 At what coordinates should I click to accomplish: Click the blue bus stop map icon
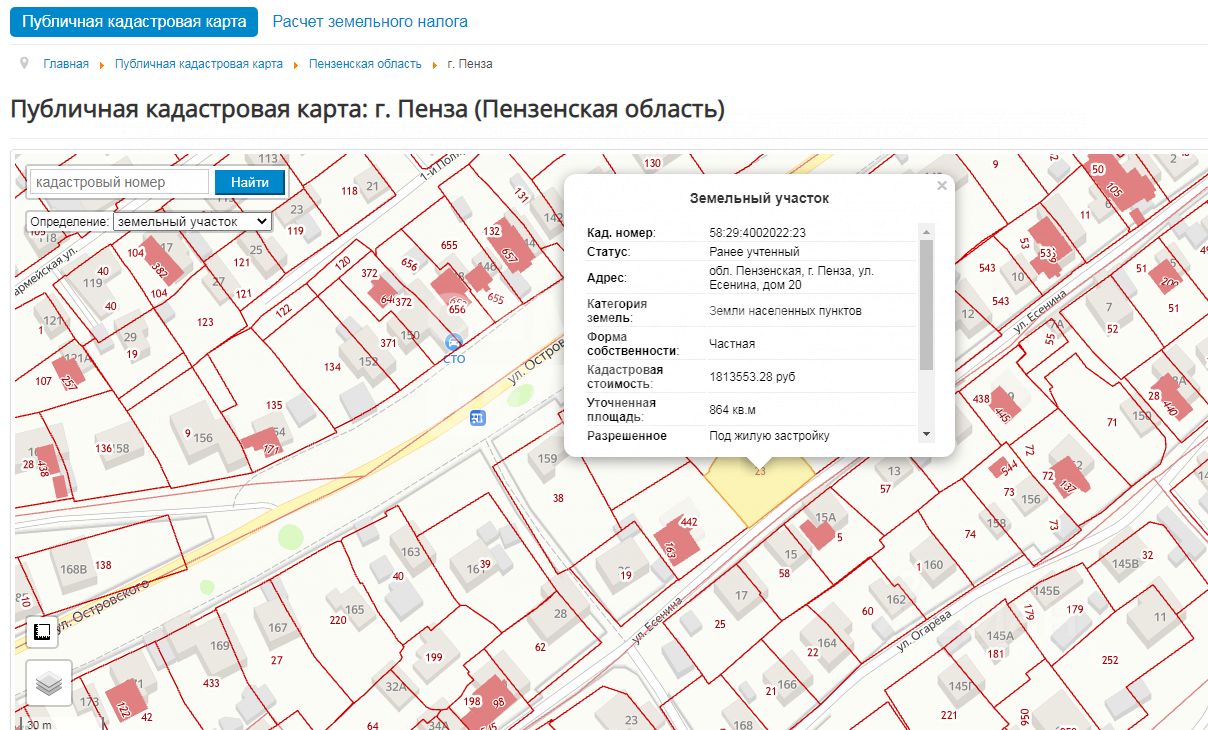(478, 417)
